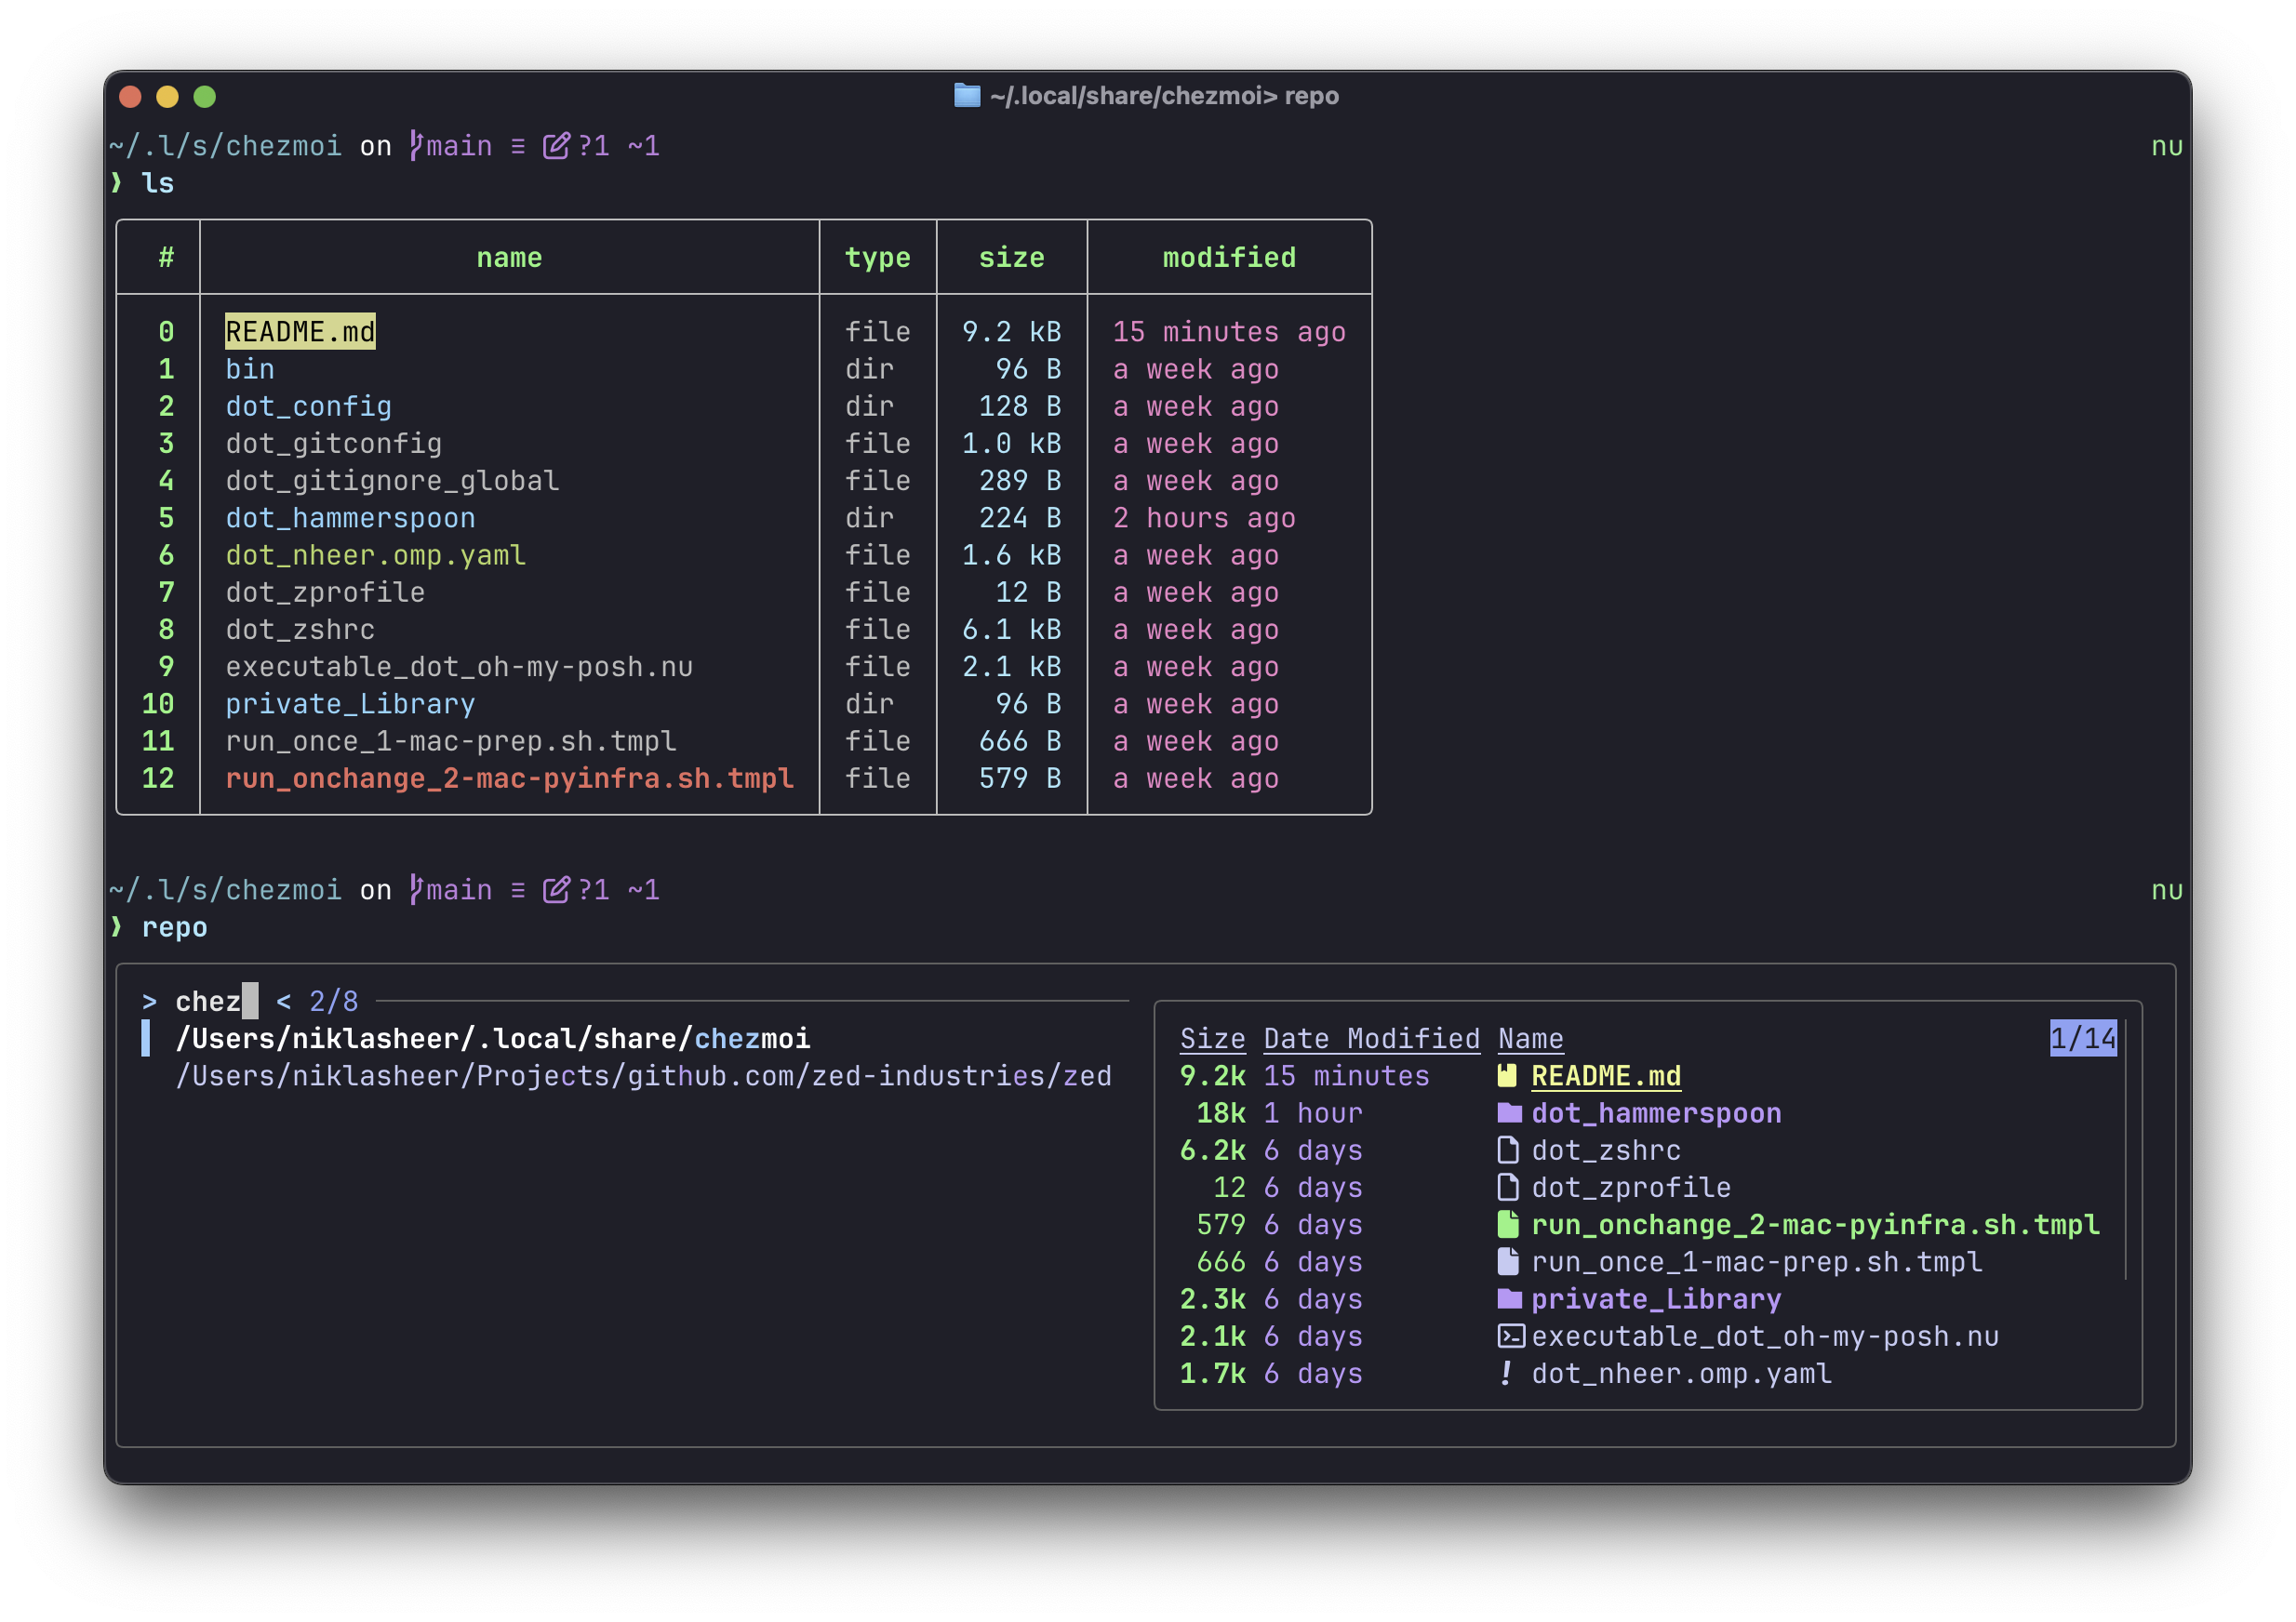Click the dot_zprofile file icon in preview
The image size is (2296, 1622).
[1508, 1187]
